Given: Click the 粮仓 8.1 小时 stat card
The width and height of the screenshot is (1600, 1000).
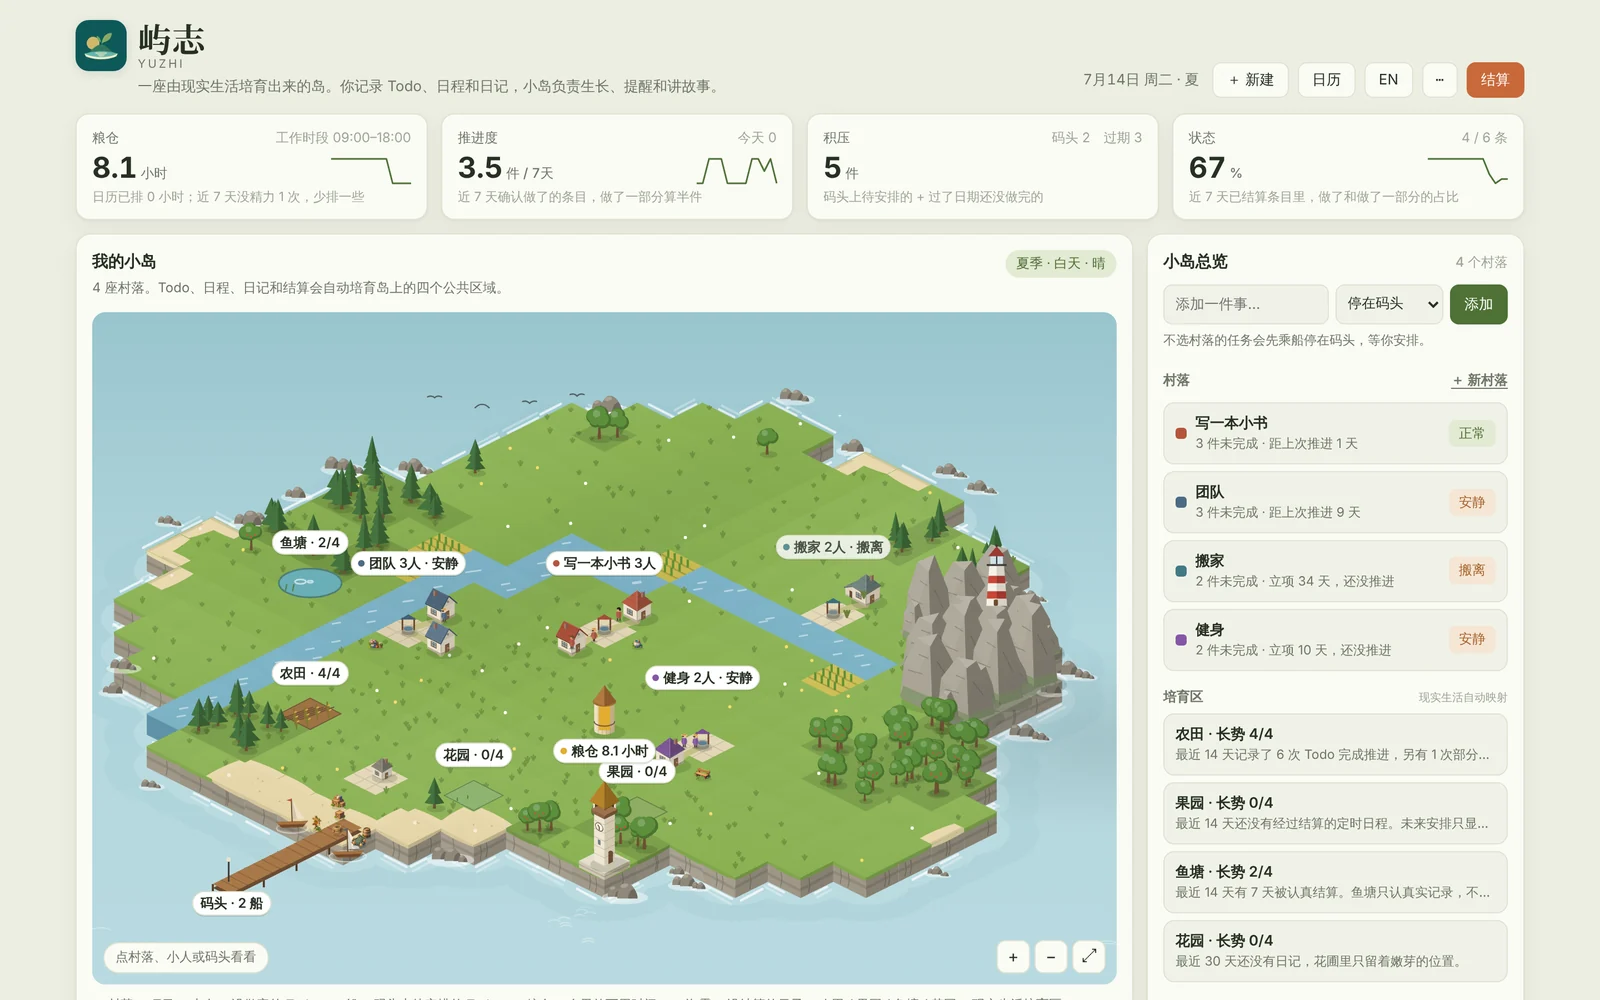Looking at the screenshot, I should pyautogui.click(x=252, y=166).
